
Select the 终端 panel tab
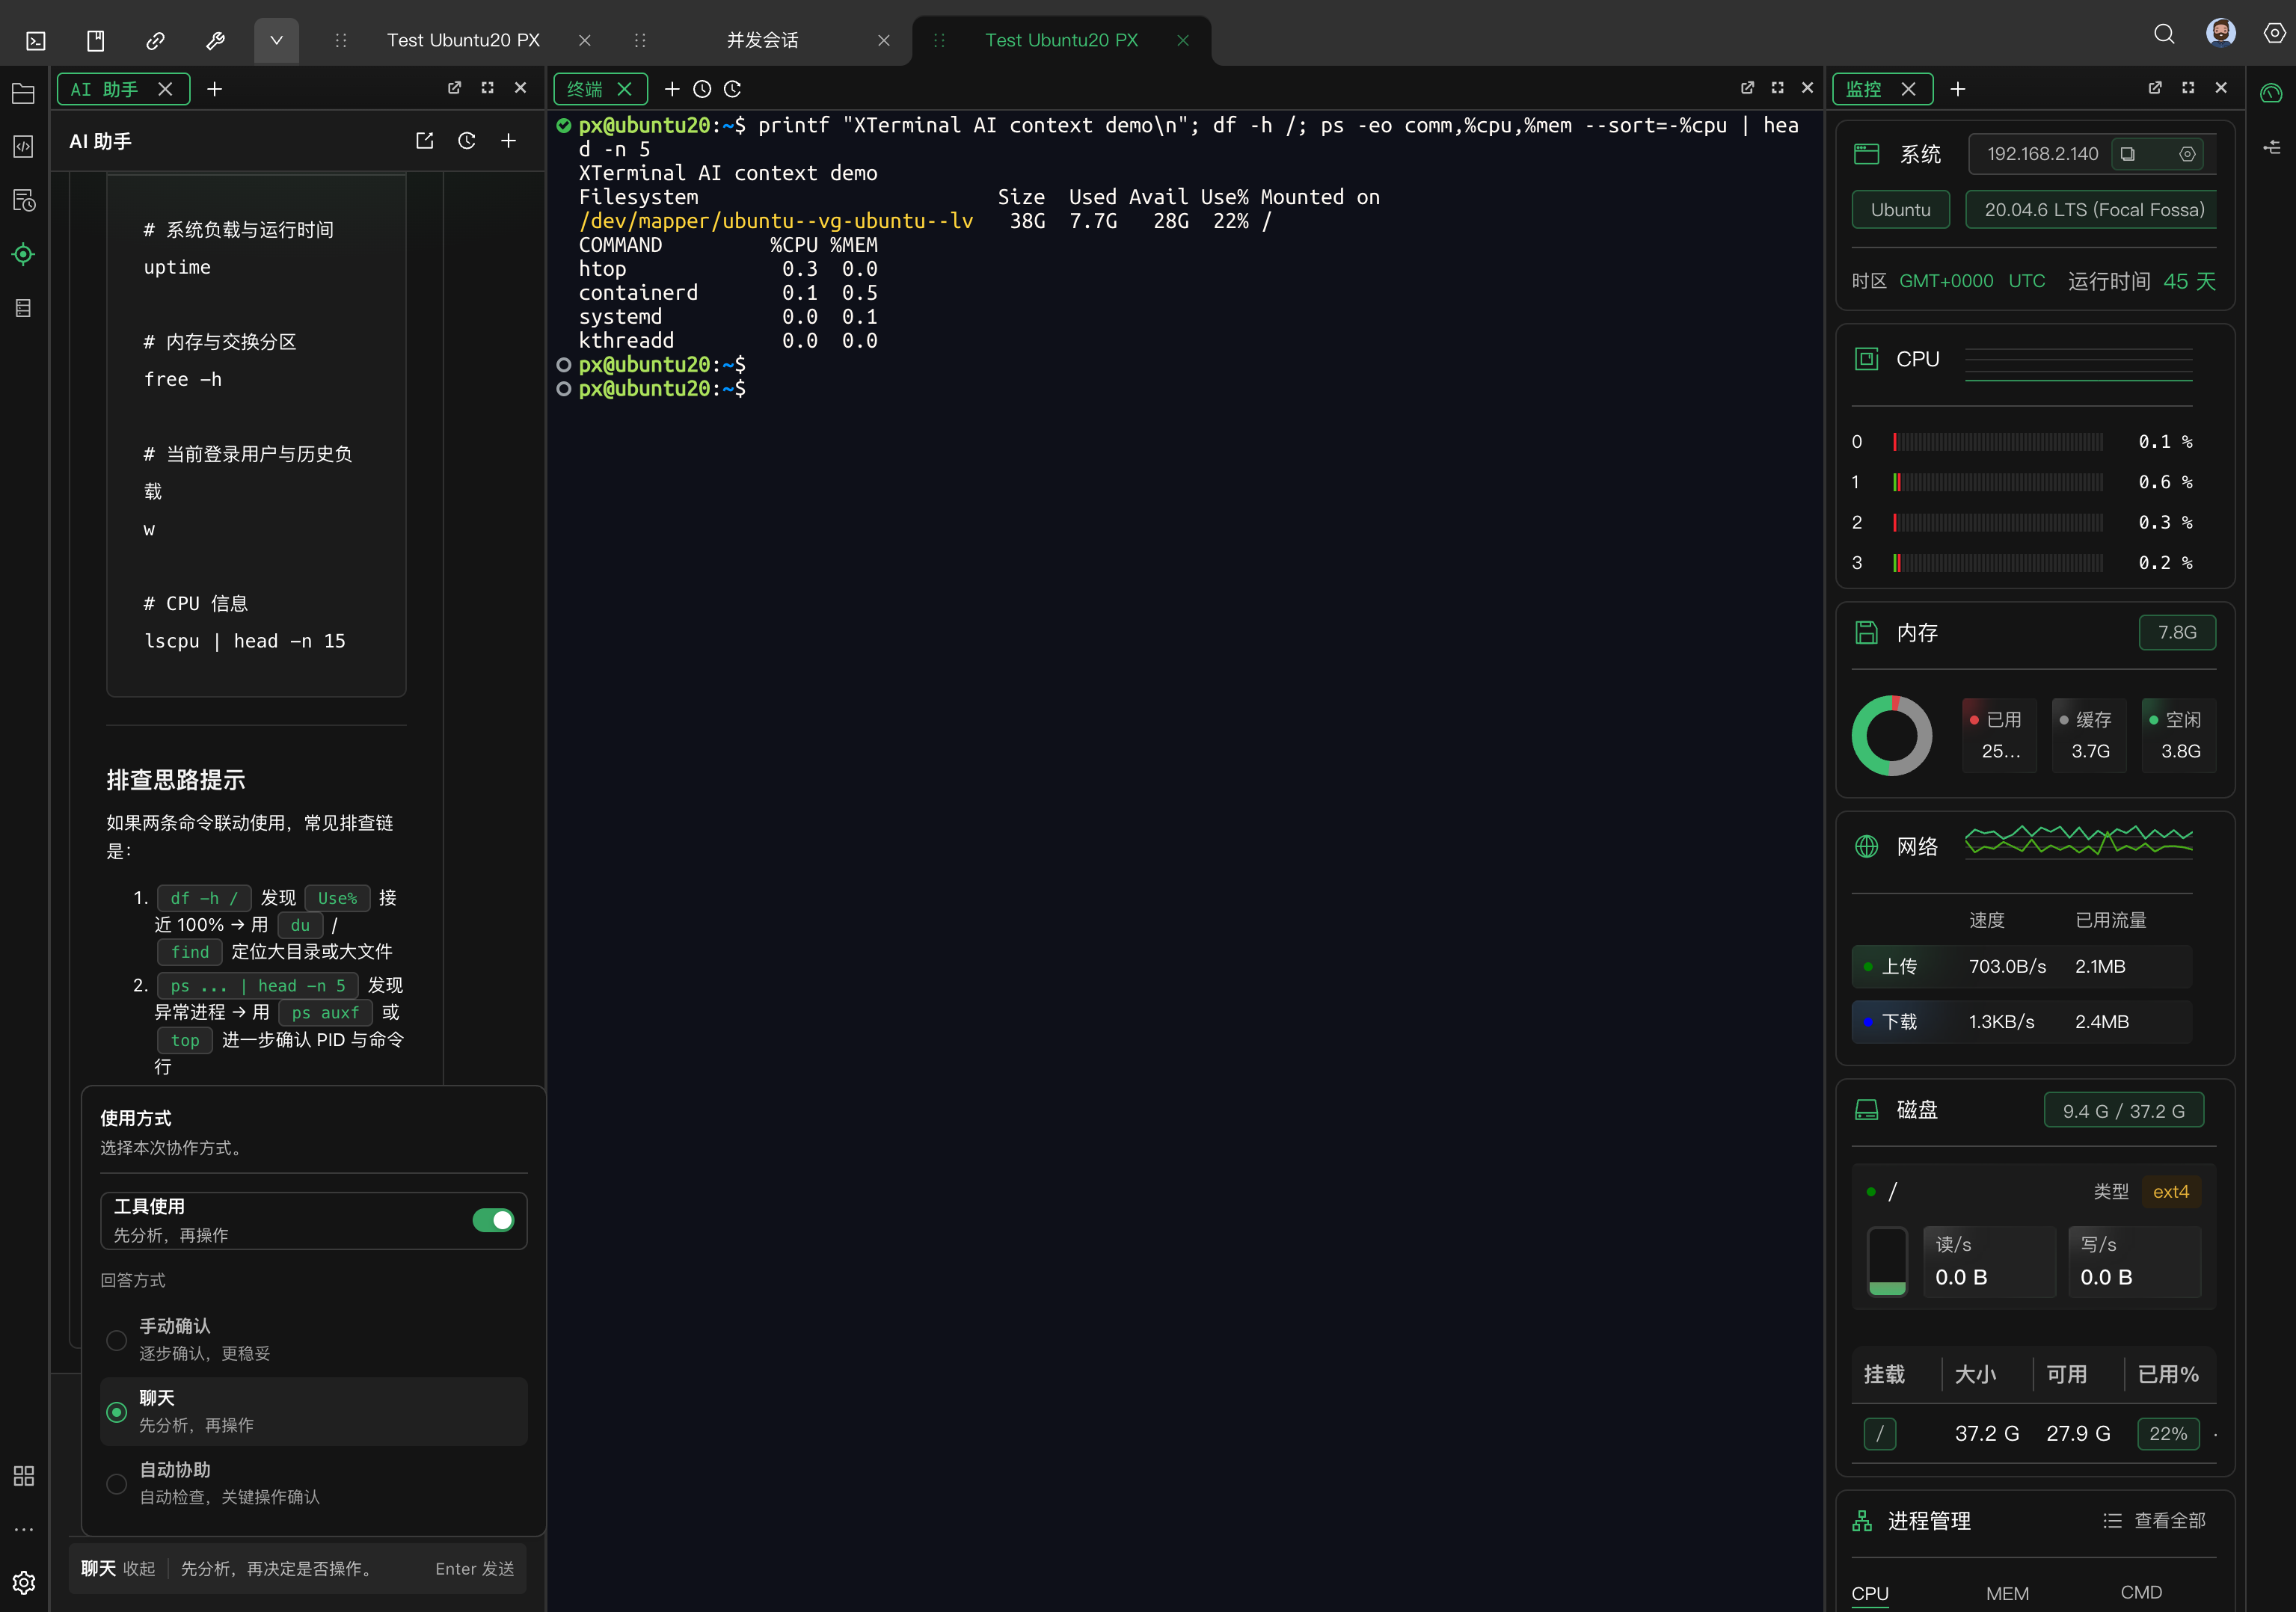tap(600, 89)
